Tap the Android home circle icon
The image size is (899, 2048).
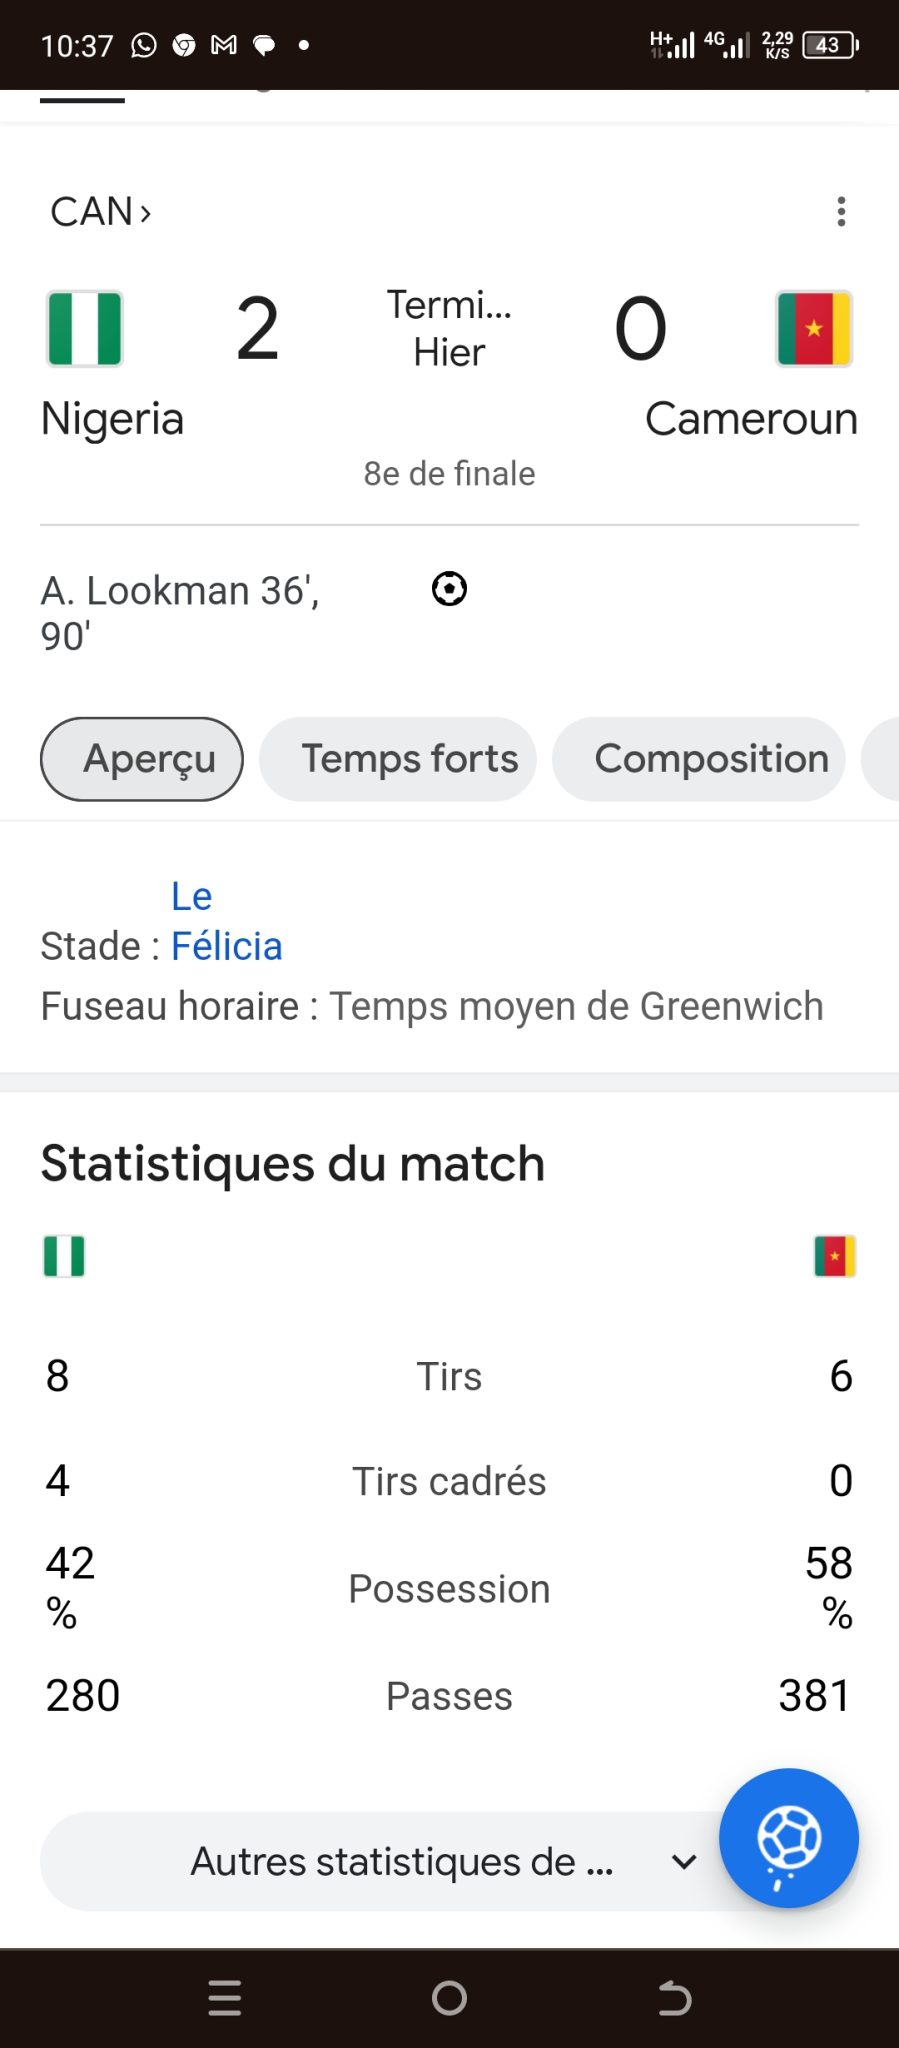pos(449,1998)
